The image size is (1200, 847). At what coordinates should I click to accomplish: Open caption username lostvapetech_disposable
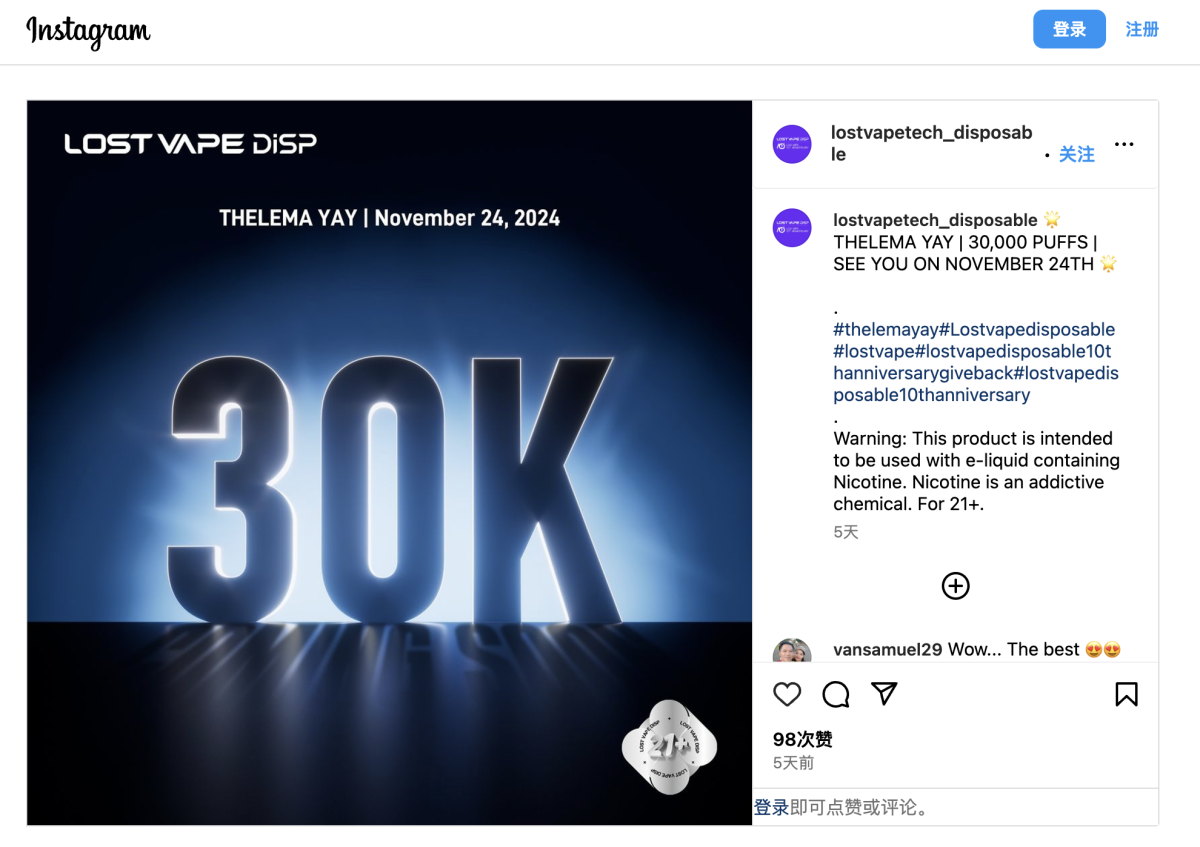pyautogui.click(x=935, y=220)
